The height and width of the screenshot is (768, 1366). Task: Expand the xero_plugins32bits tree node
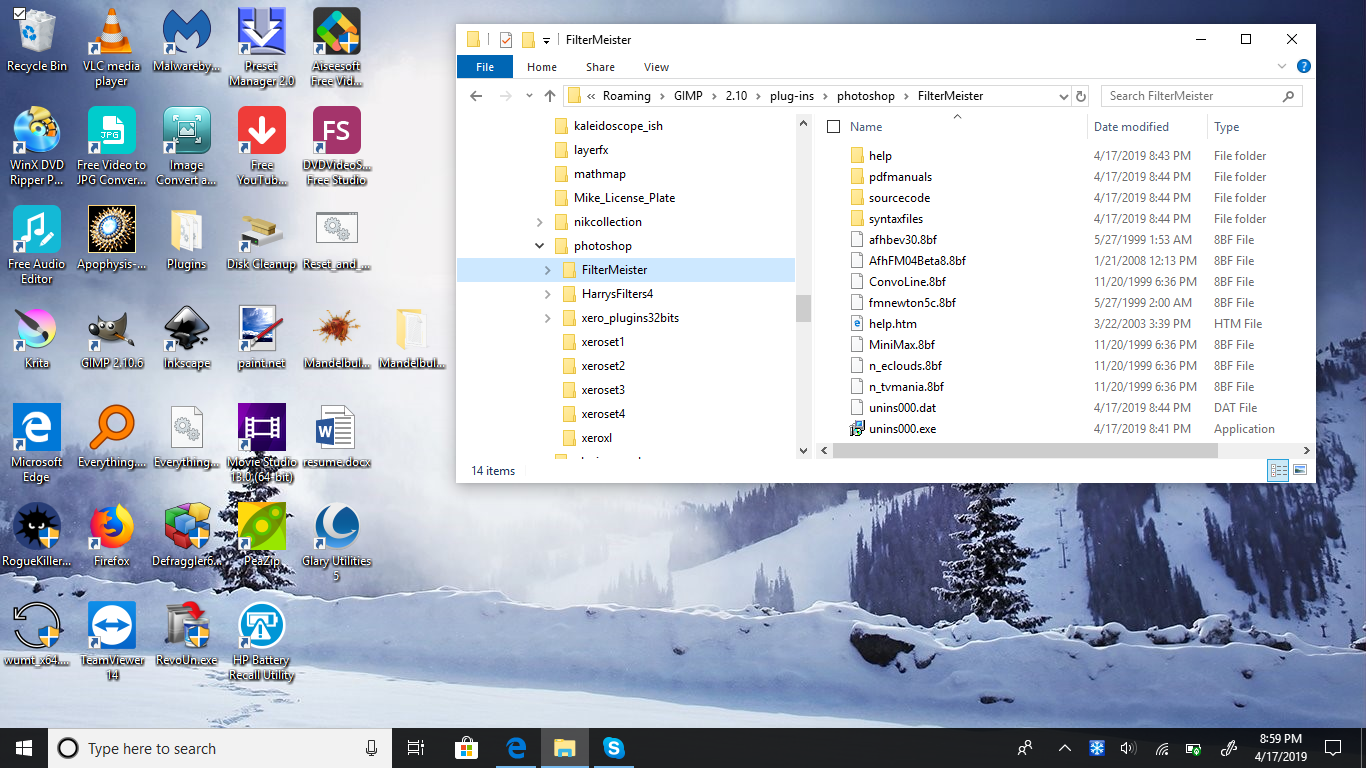(x=548, y=318)
